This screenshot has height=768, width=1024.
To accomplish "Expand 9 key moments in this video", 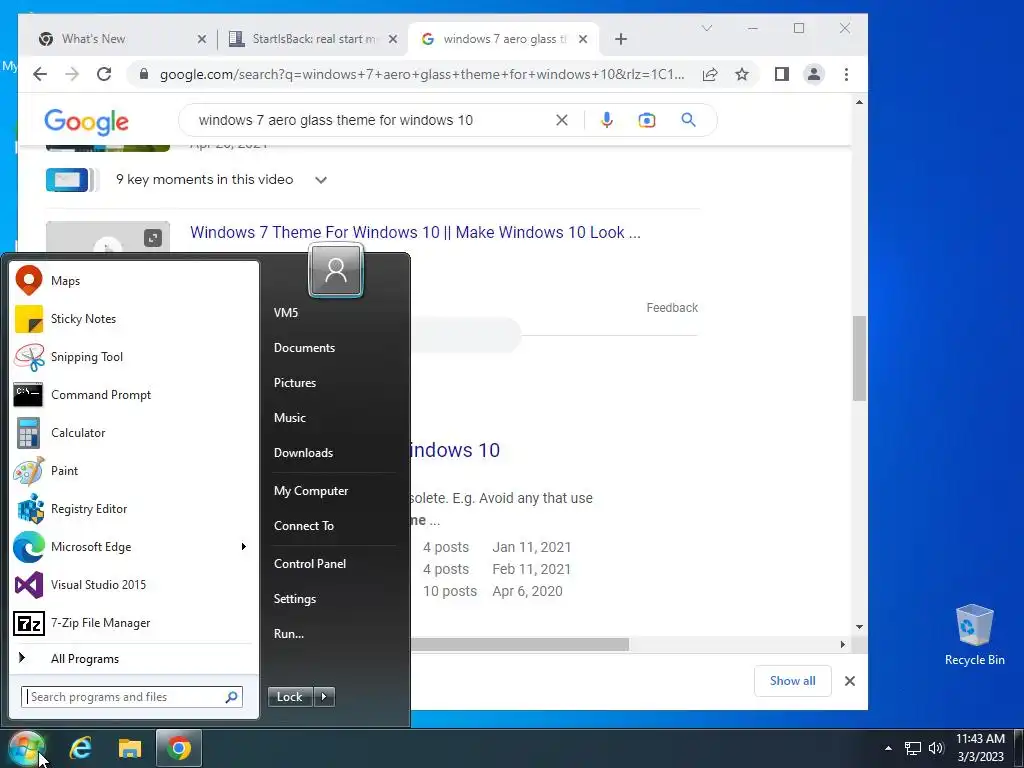I will coord(321,180).
